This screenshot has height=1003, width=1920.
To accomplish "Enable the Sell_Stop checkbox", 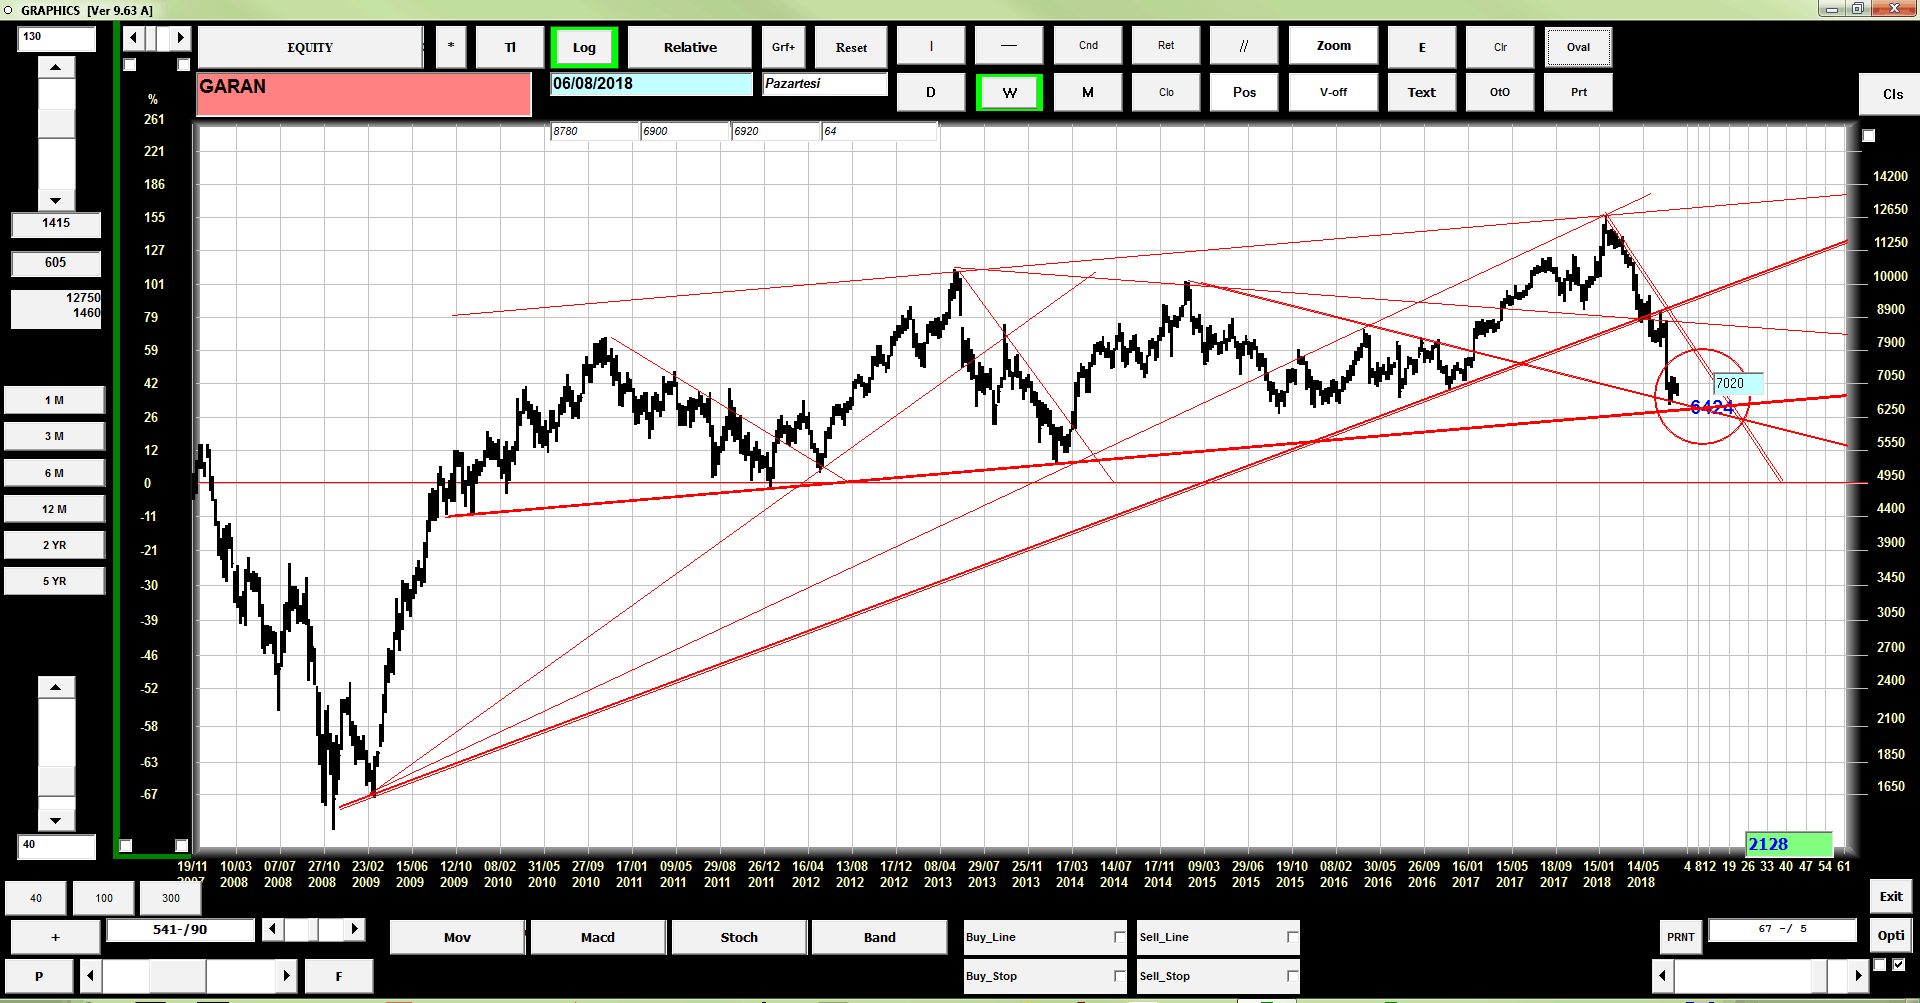I will [x=1292, y=976].
